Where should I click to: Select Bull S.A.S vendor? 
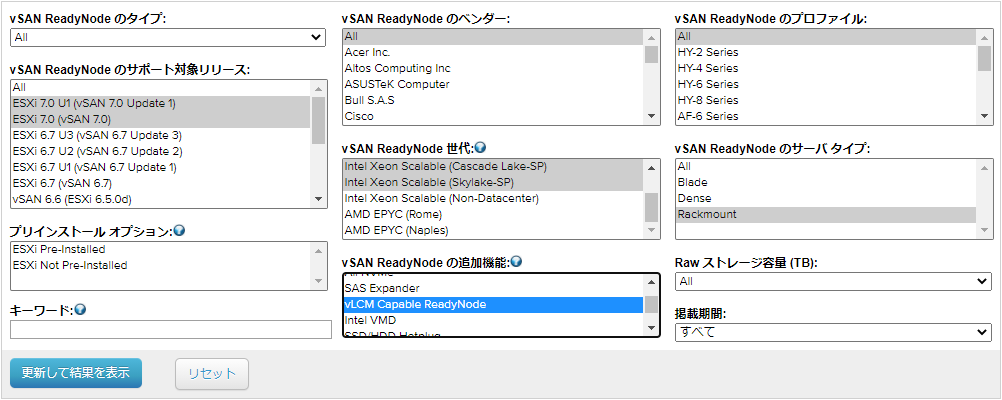pyautogui.click(x=493, y=100)
